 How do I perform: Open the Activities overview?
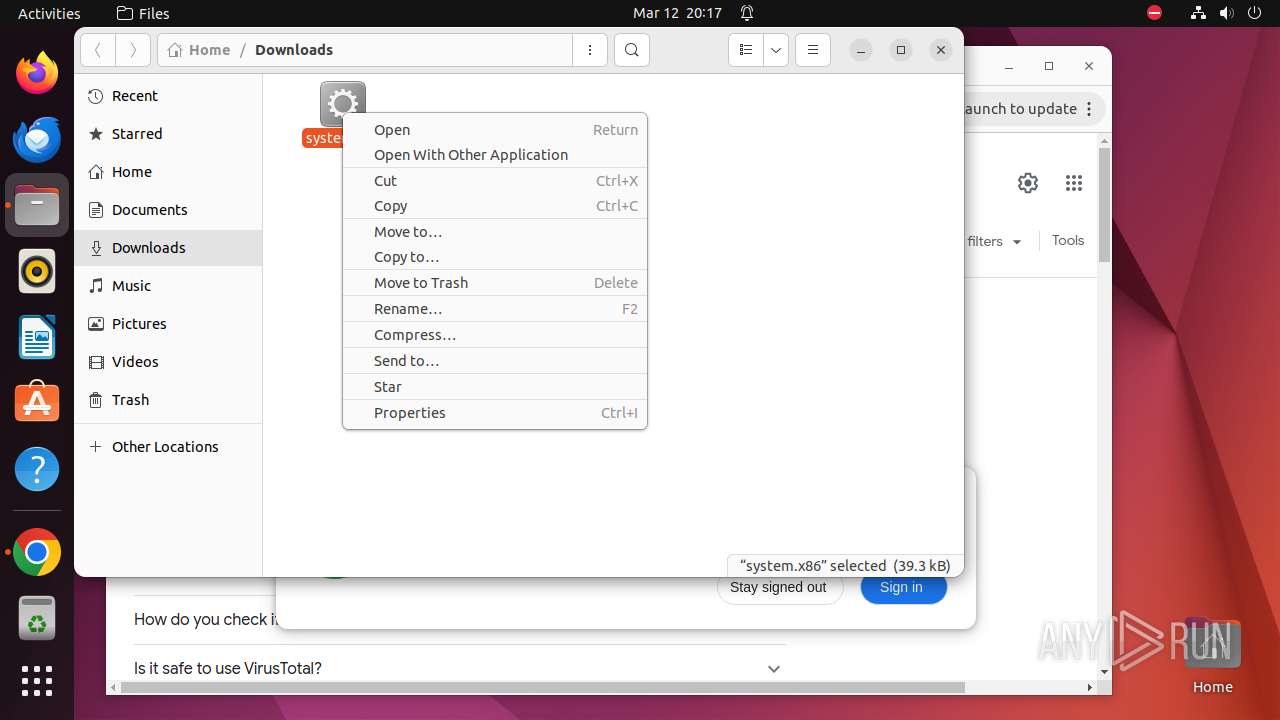click(x=49, y=13)
